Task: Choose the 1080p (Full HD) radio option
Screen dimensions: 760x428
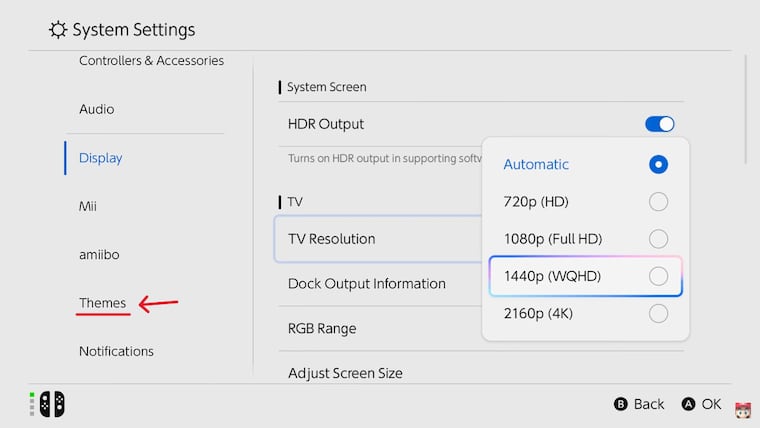Action: [x=658, y=239]
